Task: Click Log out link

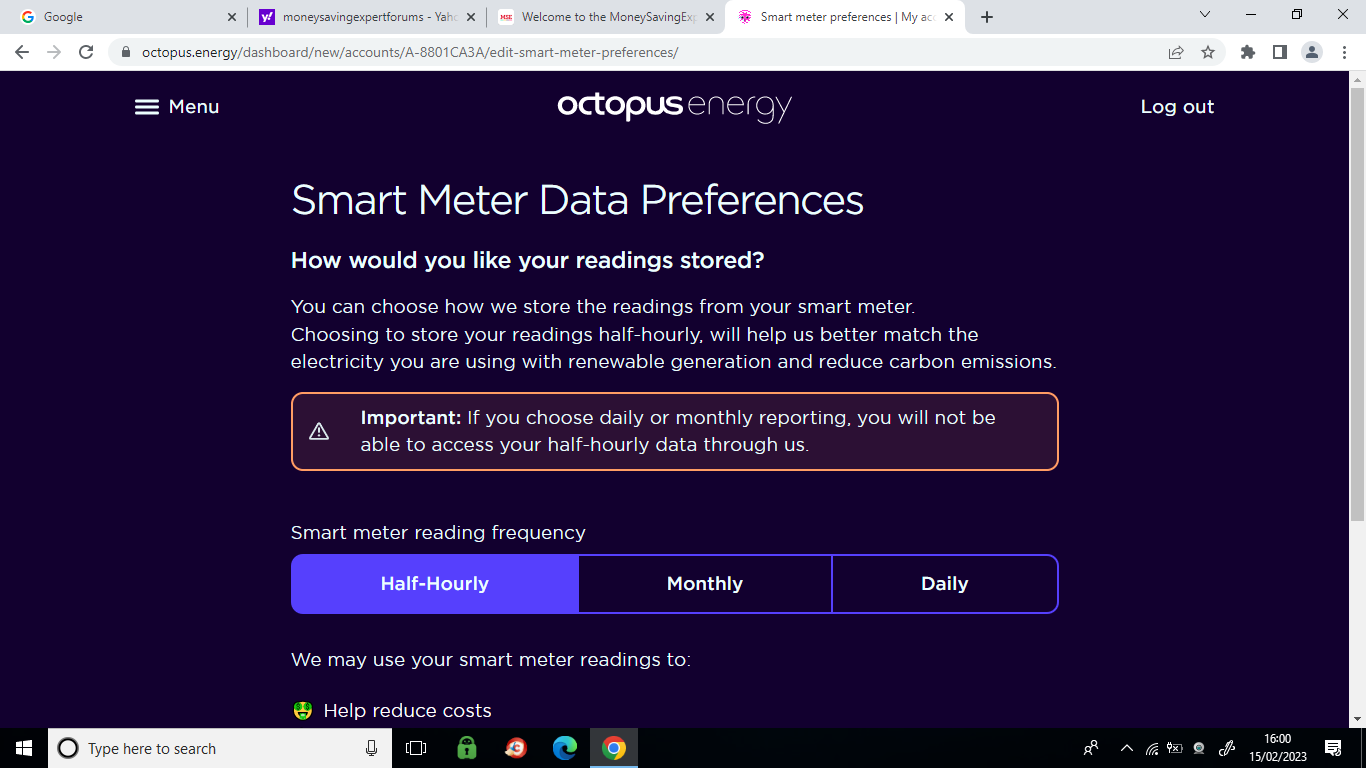Action: pyautogui.click(x=1177, y=107)
